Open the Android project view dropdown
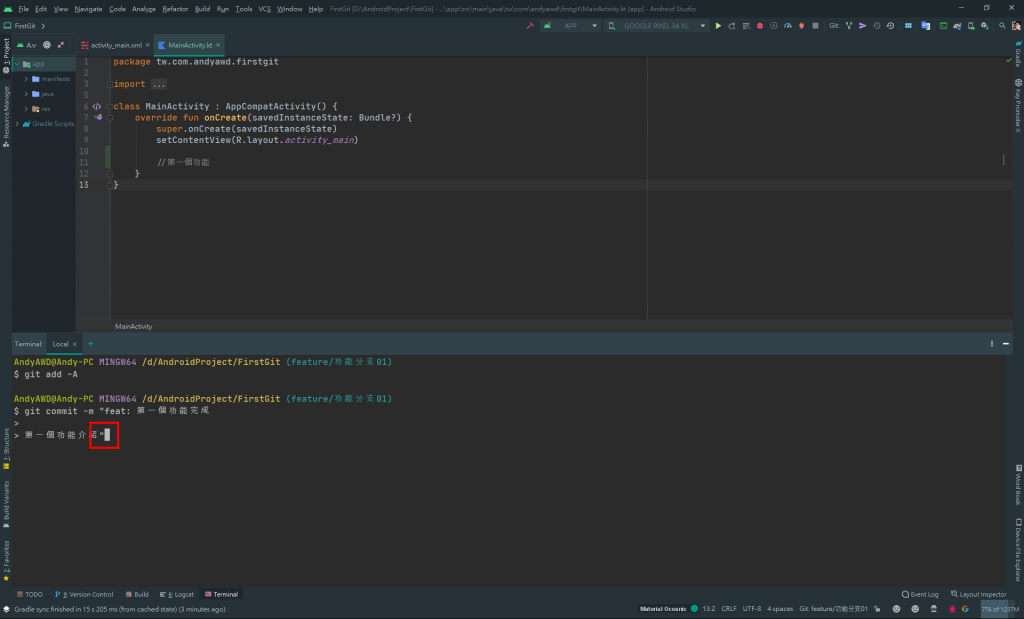 [27, 45]
